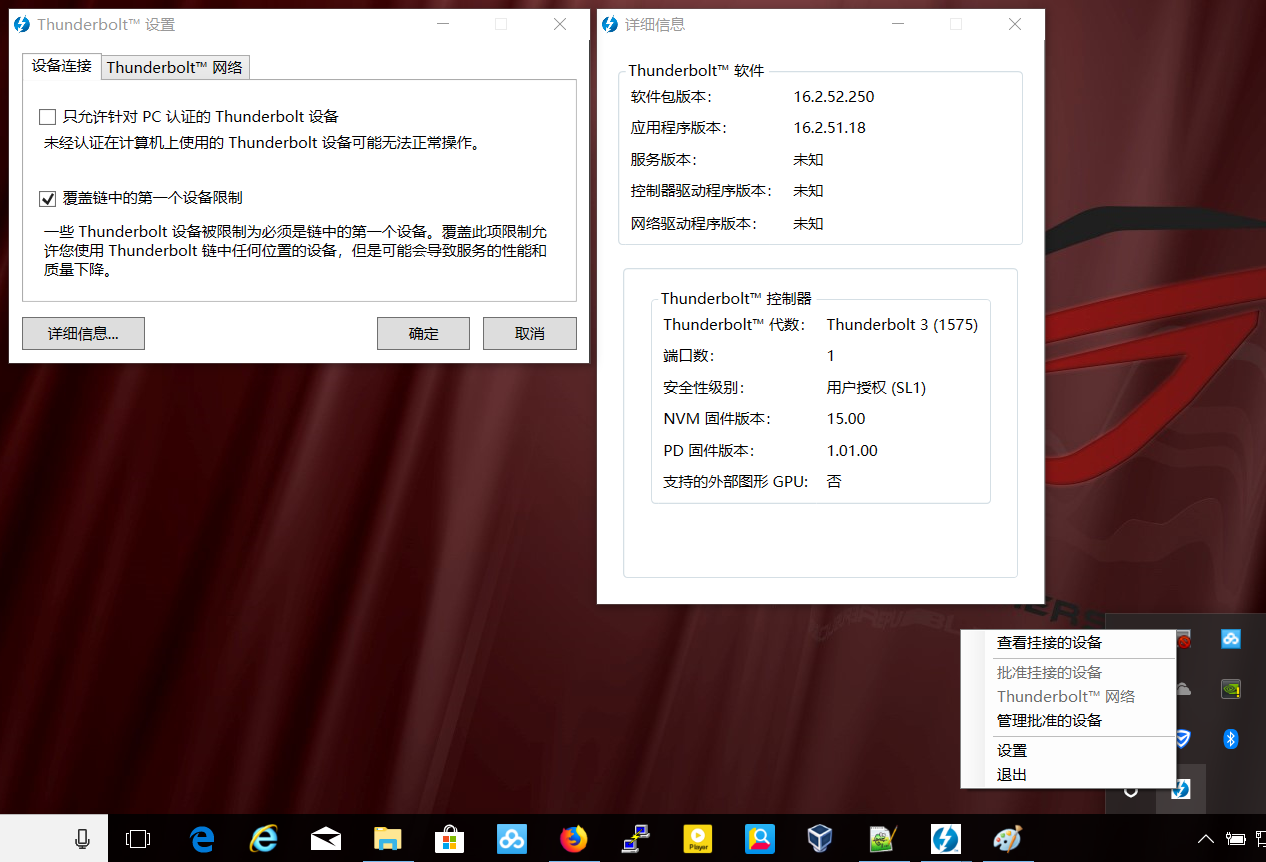The image size is (1266, 862).
Task: Select the Thunderbolt app on the taskbar
Action: [945, 839]
